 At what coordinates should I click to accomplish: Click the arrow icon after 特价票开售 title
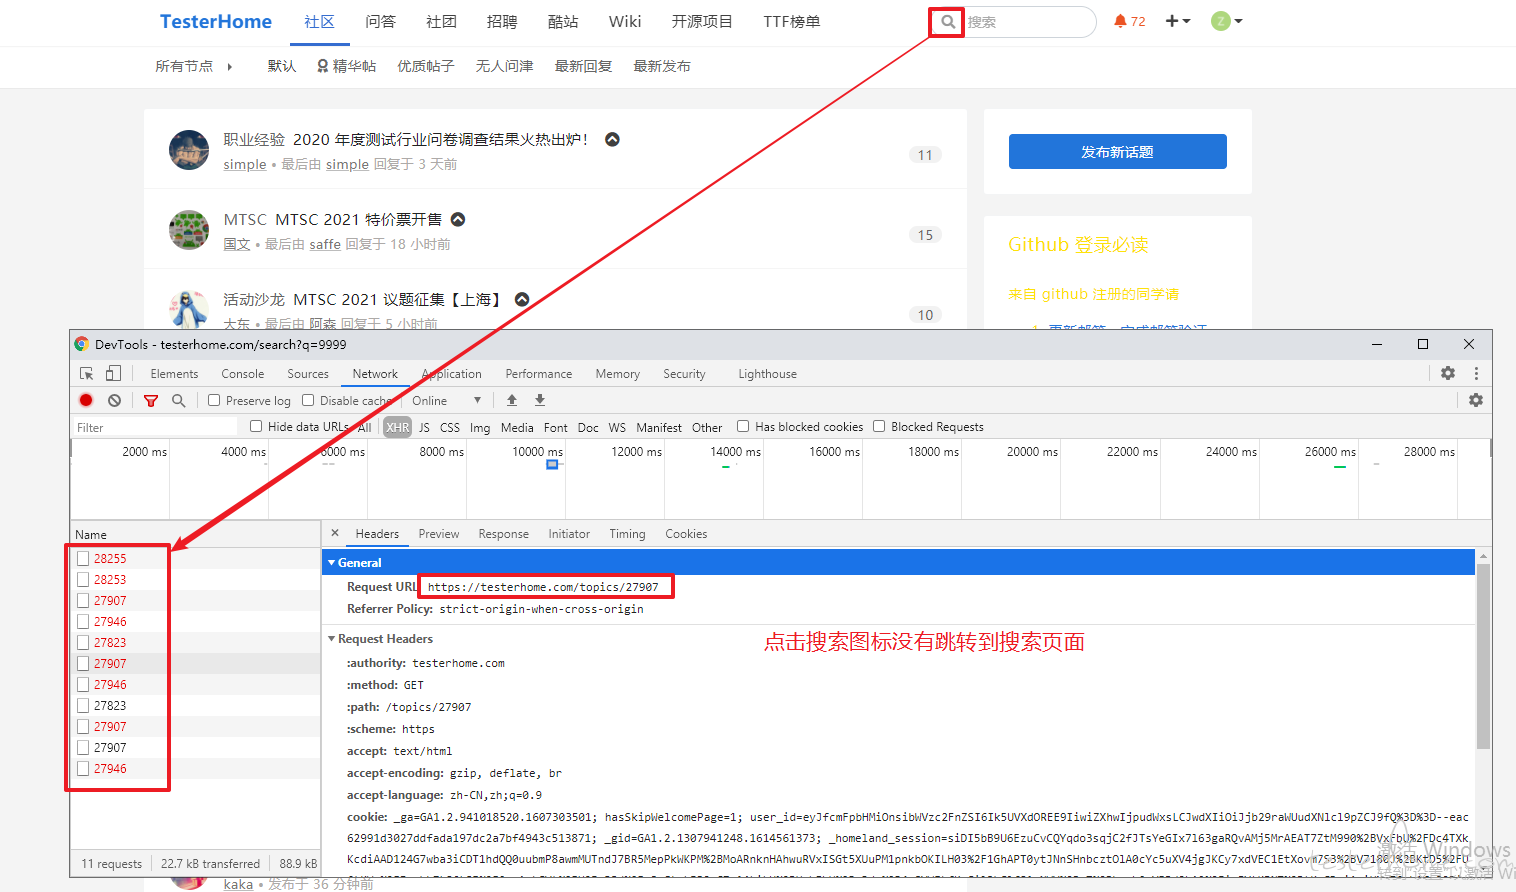[458, 219]
